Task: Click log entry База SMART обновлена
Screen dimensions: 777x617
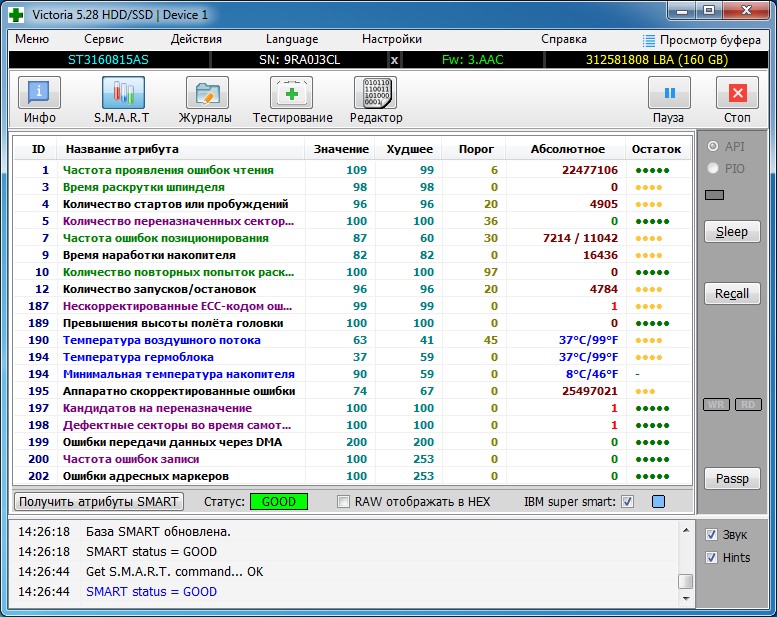Action: coord(158,532)
